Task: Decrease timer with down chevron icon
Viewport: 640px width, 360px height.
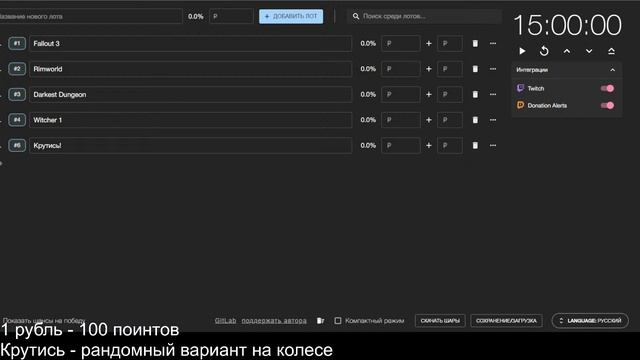Action: tap(589, 51)
